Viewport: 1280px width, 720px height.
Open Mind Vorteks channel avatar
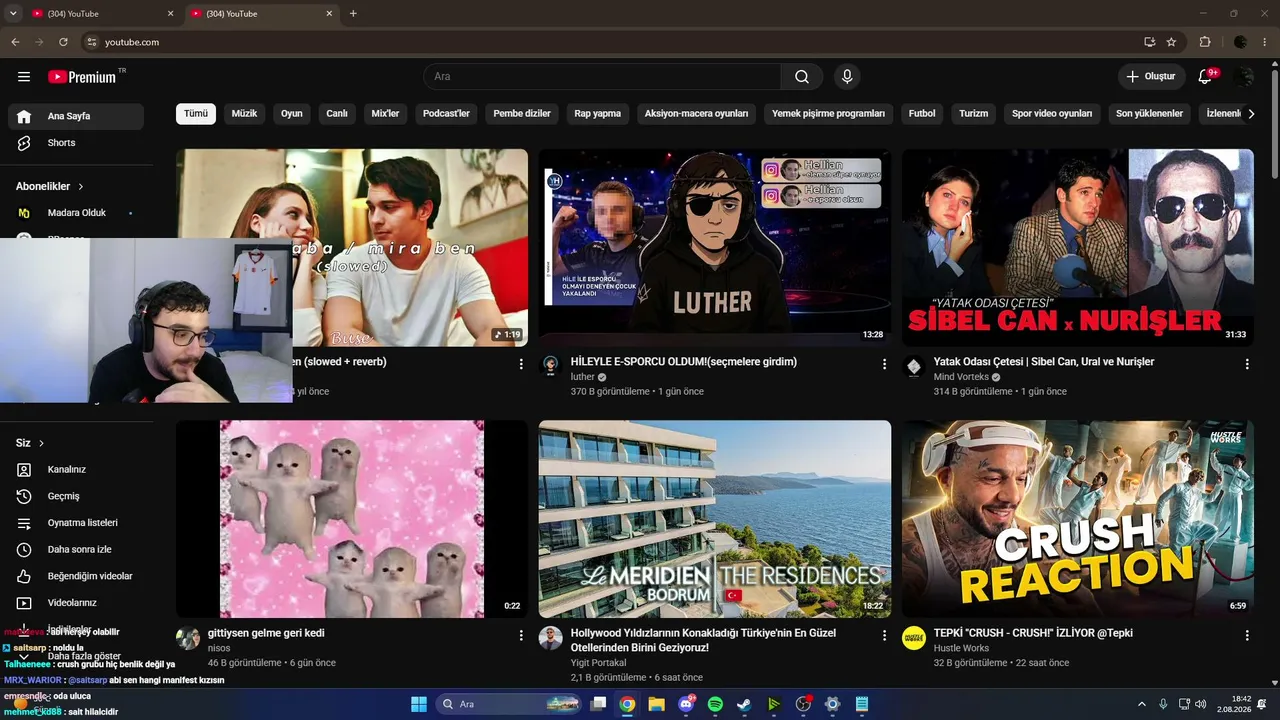(x=914, y=367)
